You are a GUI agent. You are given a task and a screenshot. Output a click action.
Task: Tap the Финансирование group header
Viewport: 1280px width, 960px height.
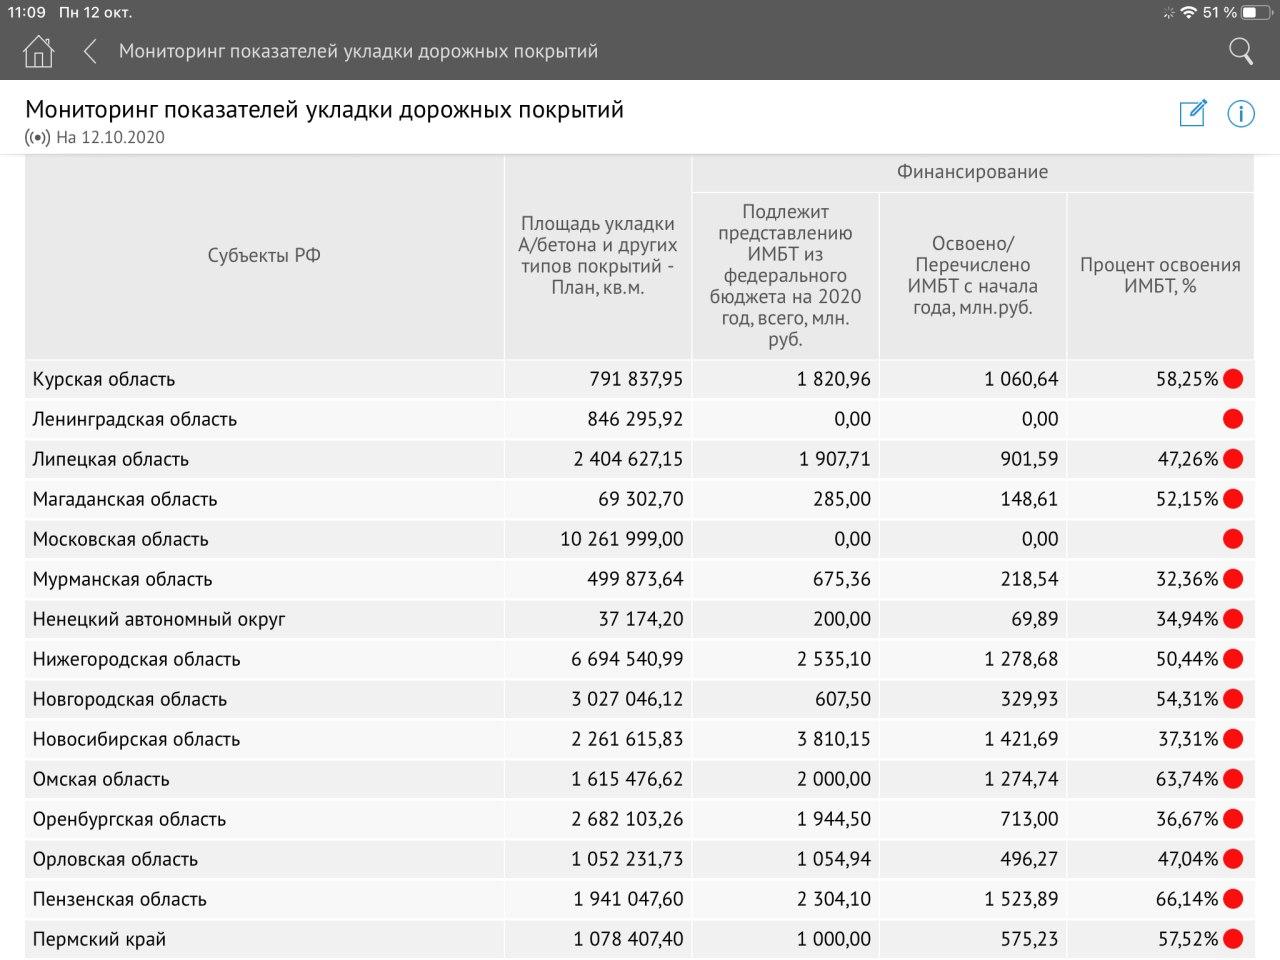coord(972,172)
